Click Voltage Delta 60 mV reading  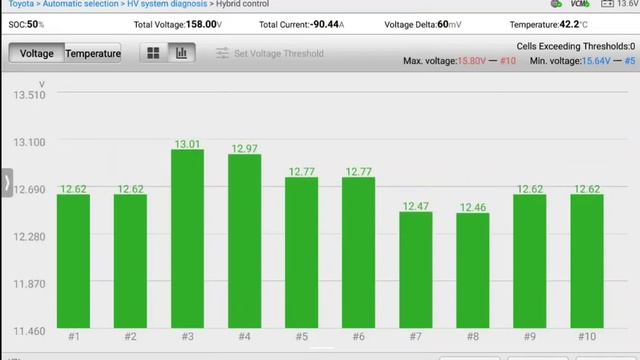(423, 24)
